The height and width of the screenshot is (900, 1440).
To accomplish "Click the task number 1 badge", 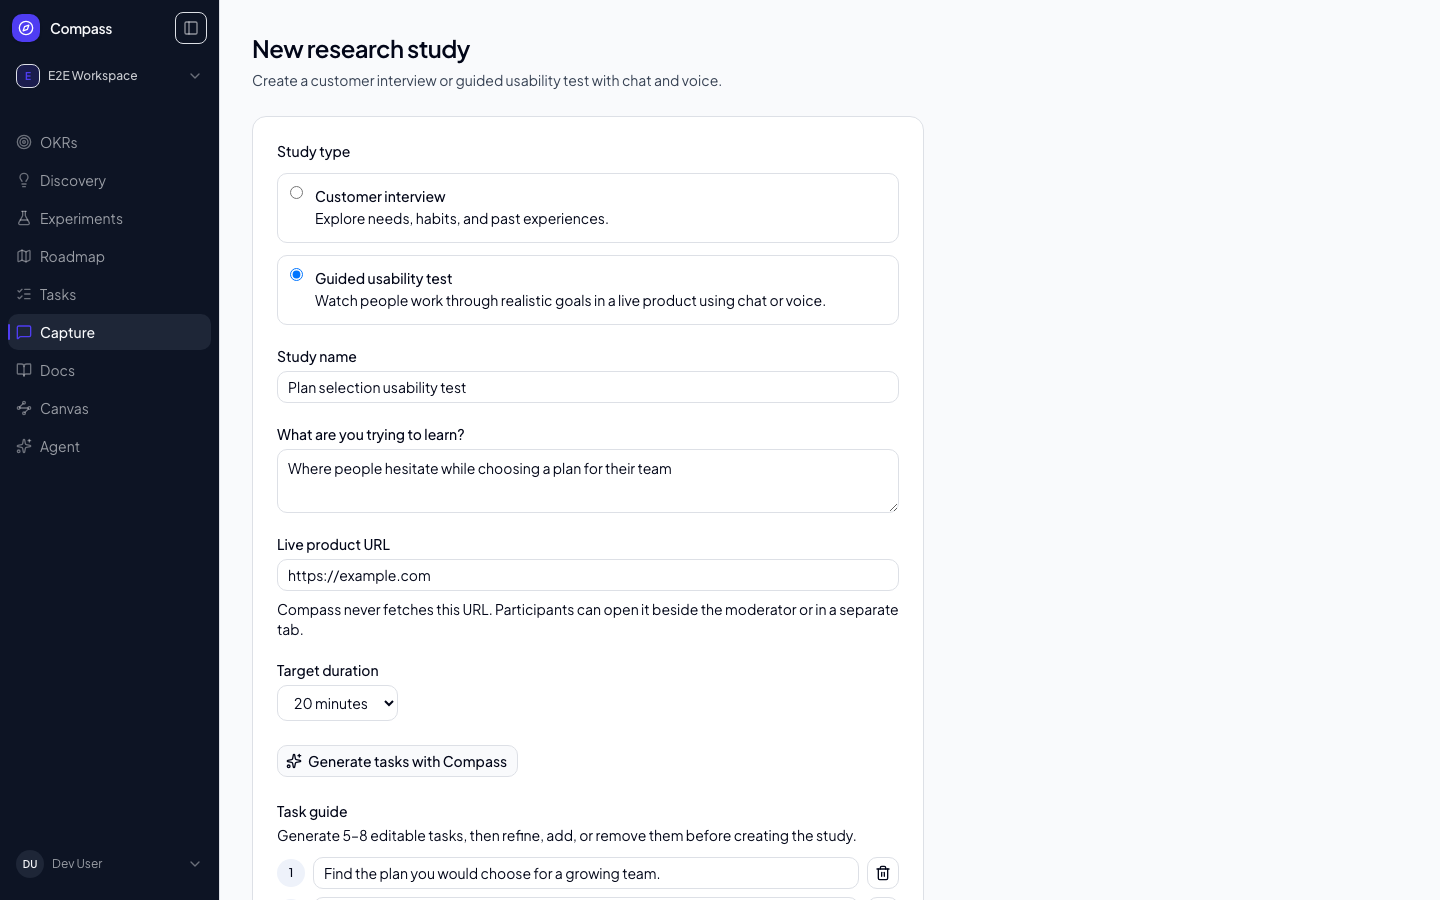I will coord(291,873).
